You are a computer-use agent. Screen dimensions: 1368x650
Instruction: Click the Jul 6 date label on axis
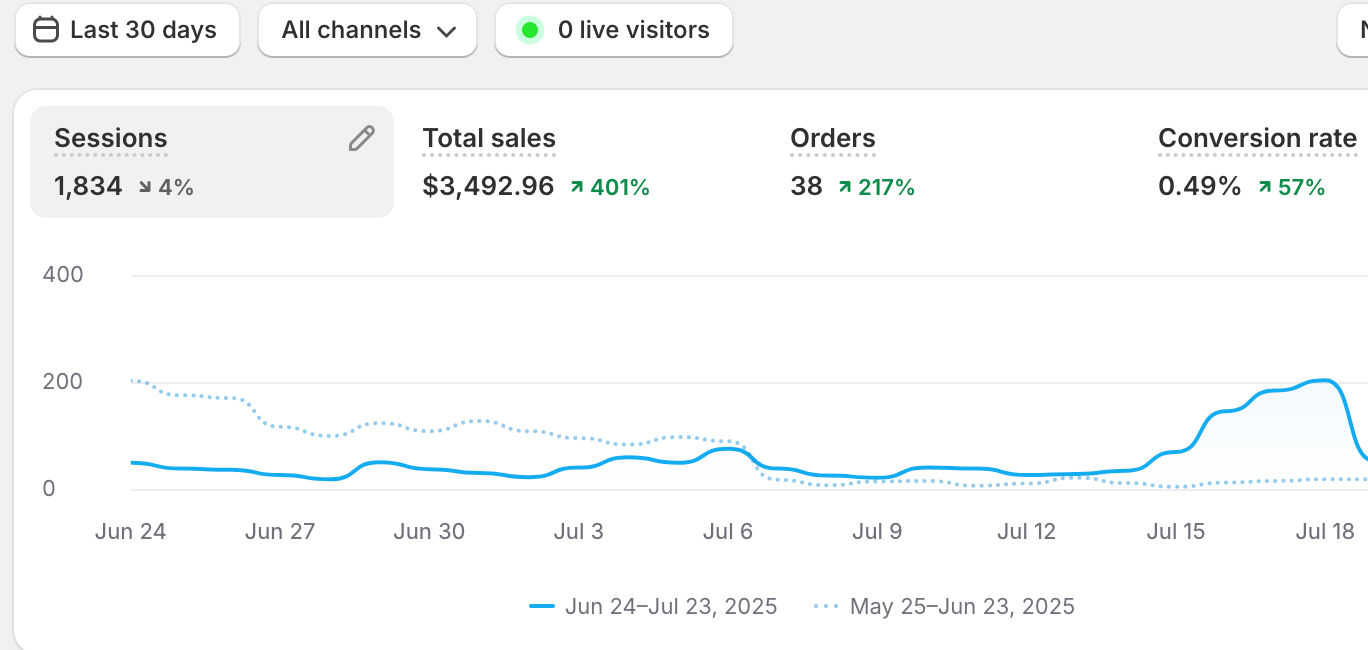(x=727, y=531)
